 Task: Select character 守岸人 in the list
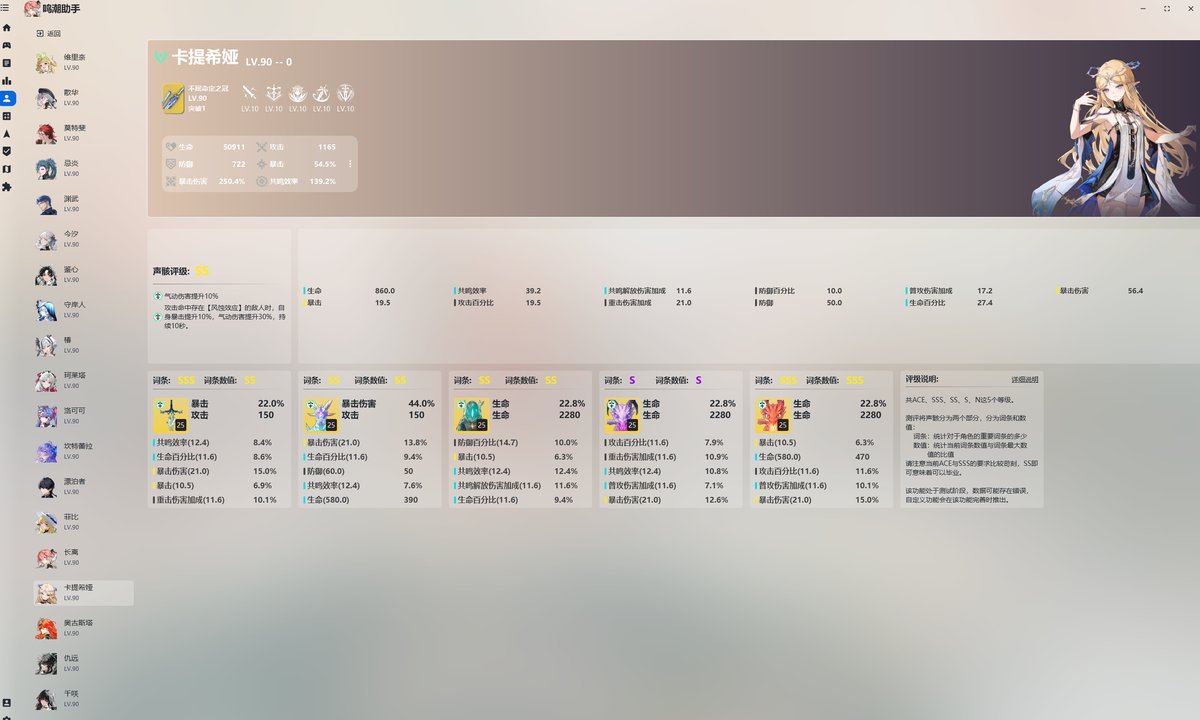83,310
